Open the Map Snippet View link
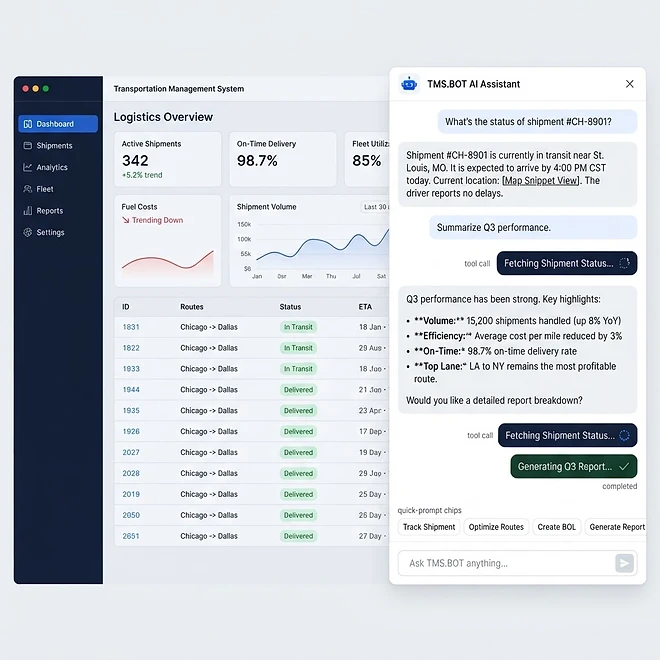660x660 pixels. click(541, 181)
